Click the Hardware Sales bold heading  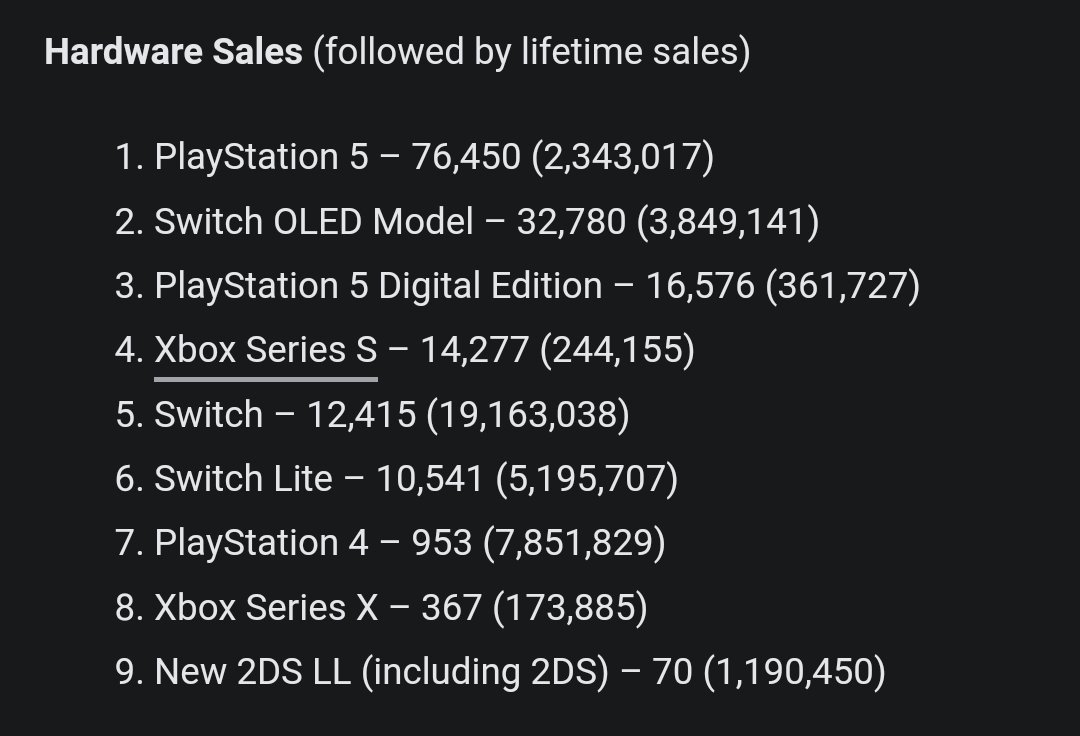pos(174,52)
